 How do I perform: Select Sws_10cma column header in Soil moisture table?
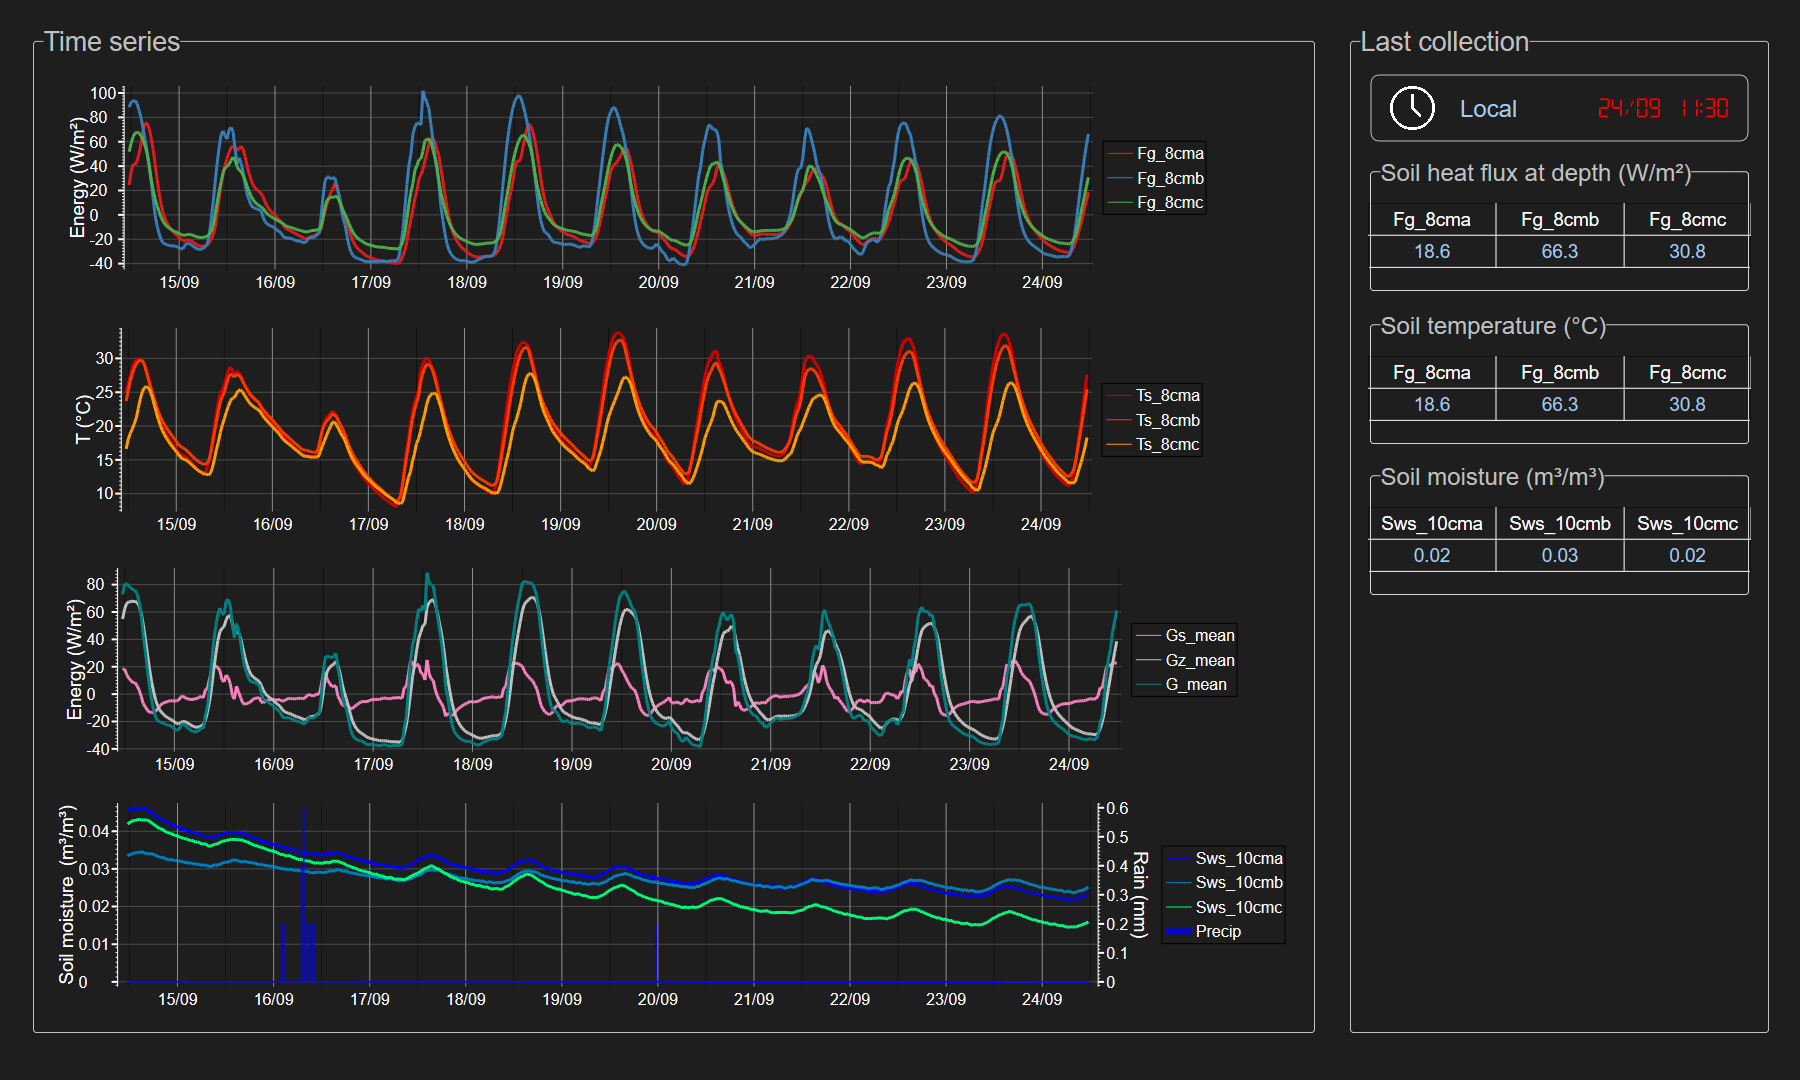pos(1431,524)
